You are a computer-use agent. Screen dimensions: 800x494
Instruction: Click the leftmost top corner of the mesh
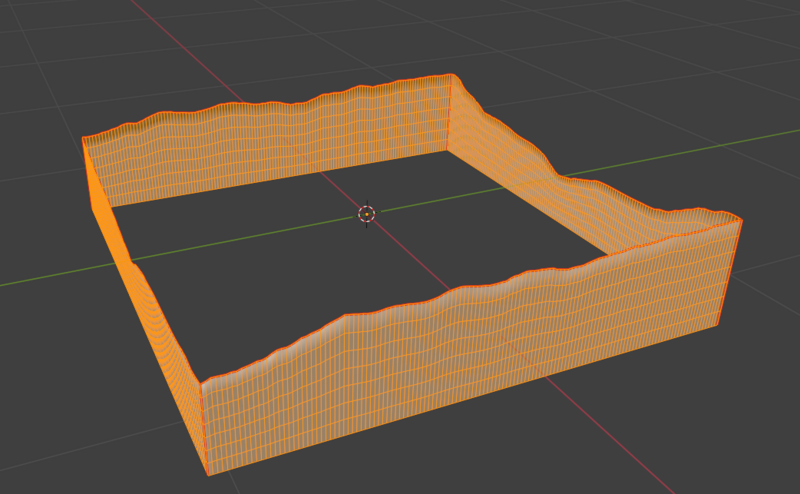click(x=83, y=139)
